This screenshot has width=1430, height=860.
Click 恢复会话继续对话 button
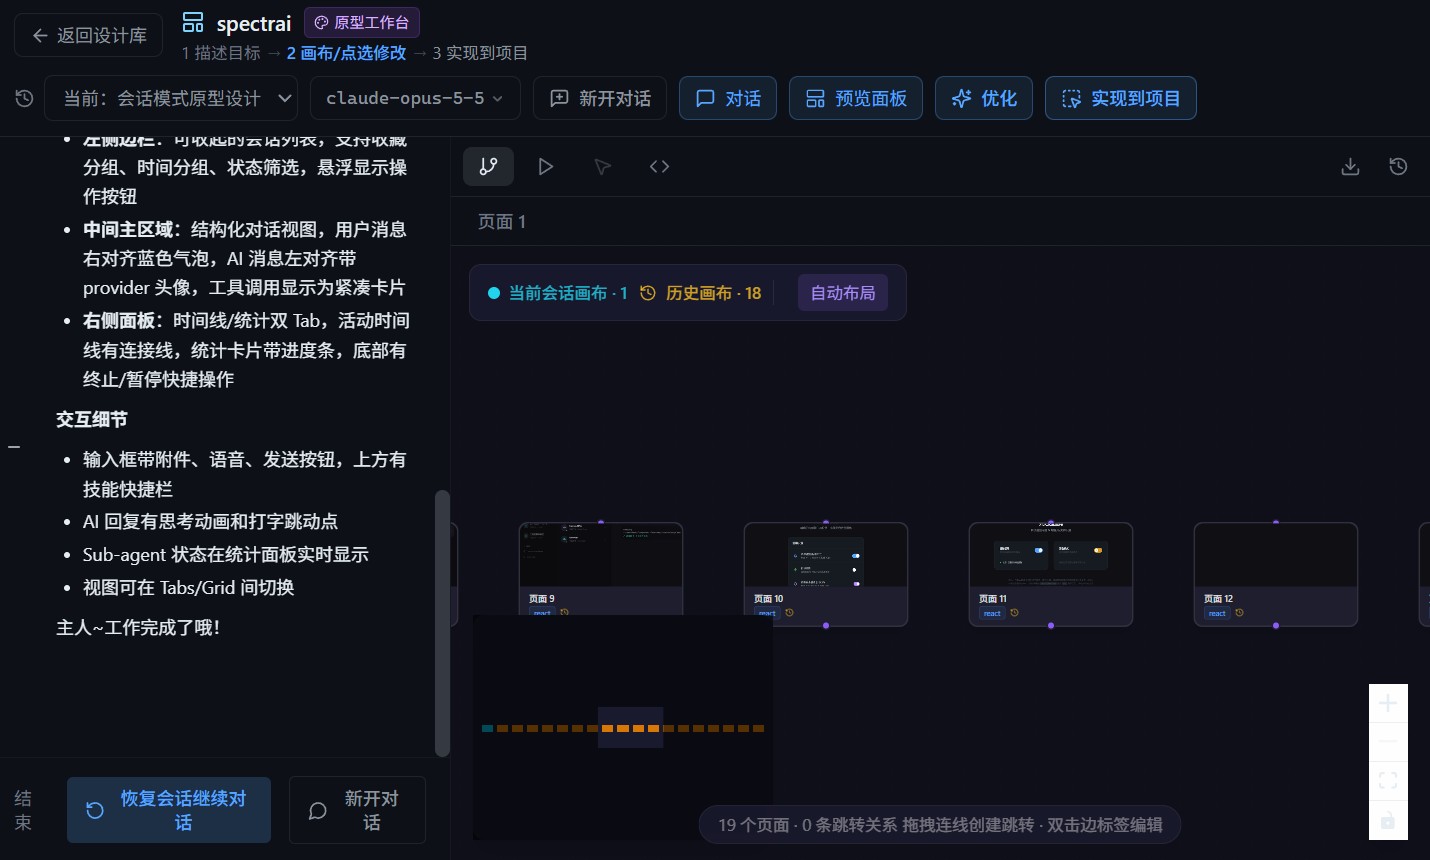[169, 810]
